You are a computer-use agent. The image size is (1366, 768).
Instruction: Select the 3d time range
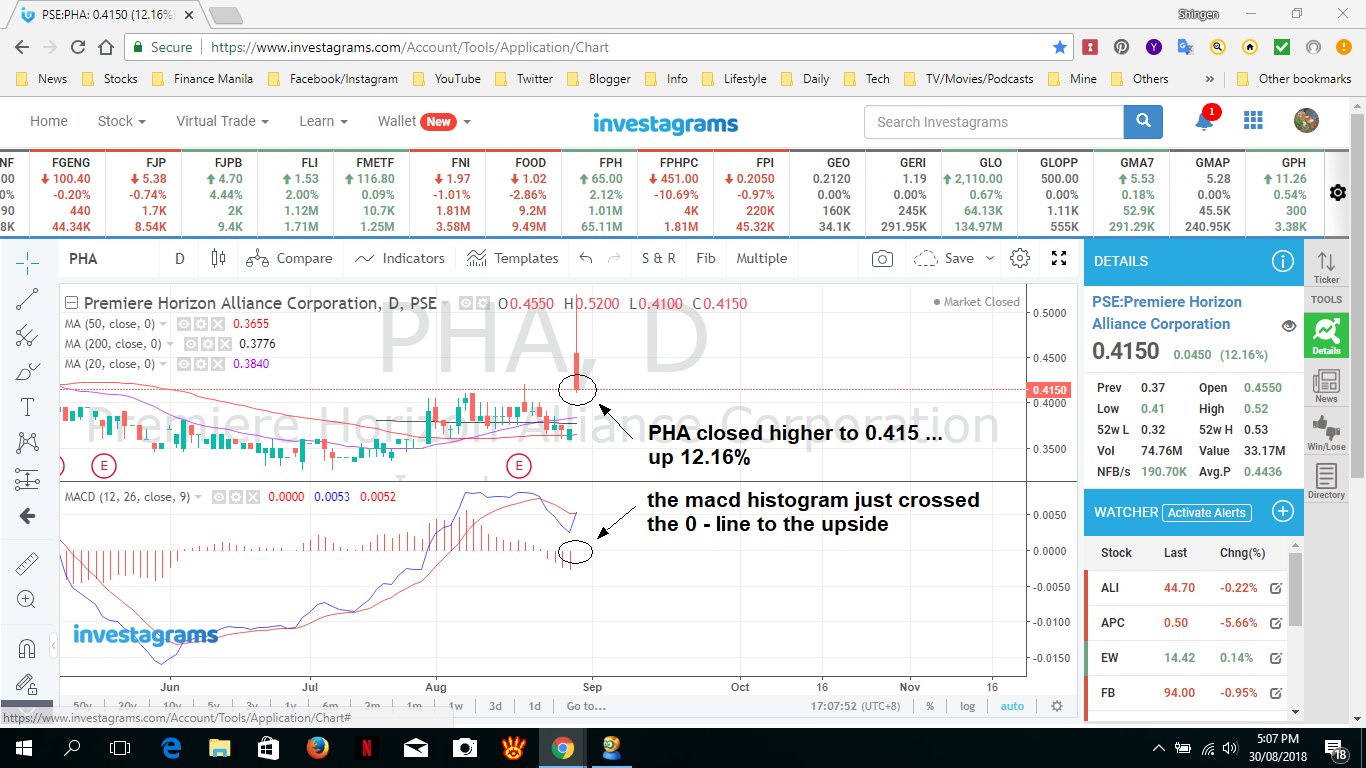[495, 706]
